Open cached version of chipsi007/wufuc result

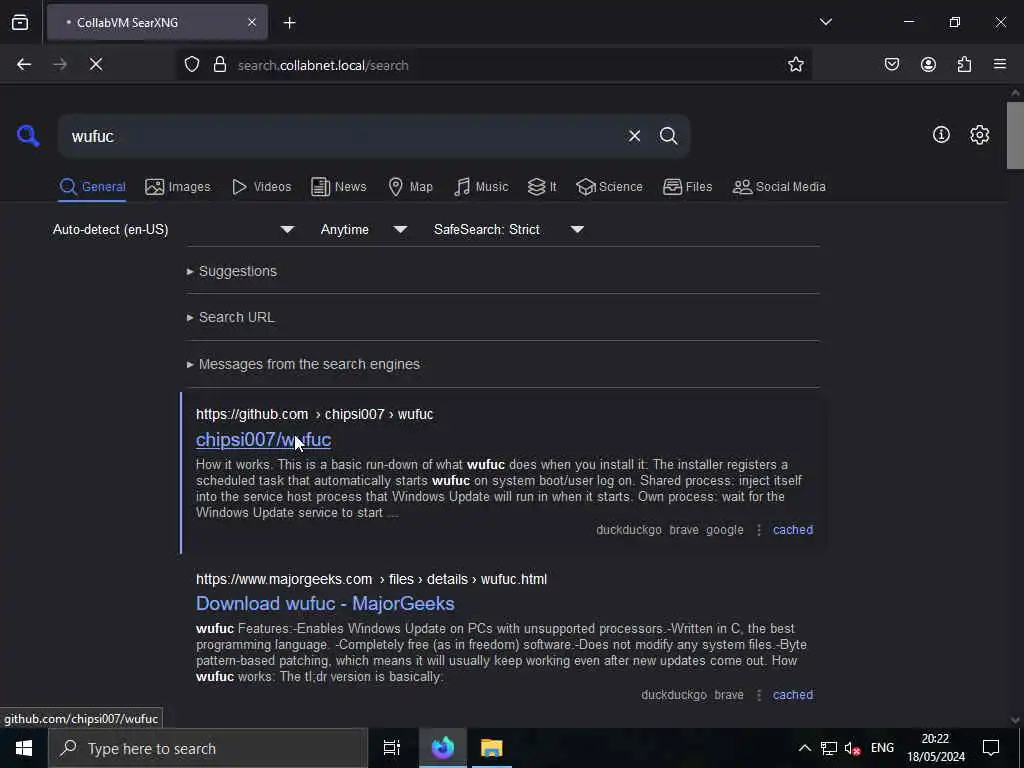(x=793, y=530)
